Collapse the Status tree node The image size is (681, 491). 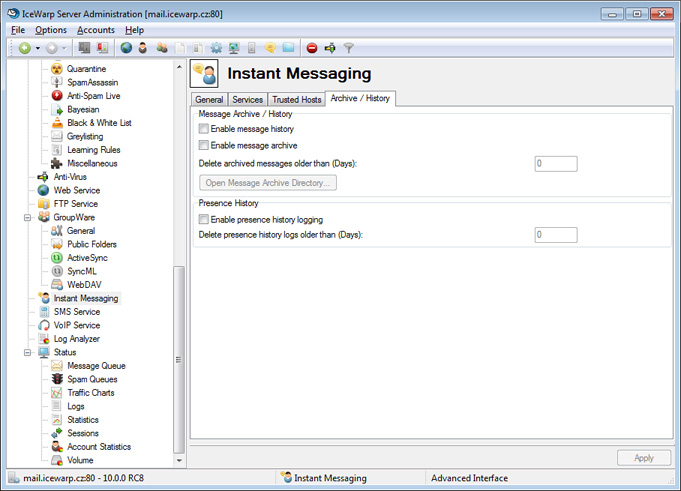pyautogui.click(x=28, y=352)
